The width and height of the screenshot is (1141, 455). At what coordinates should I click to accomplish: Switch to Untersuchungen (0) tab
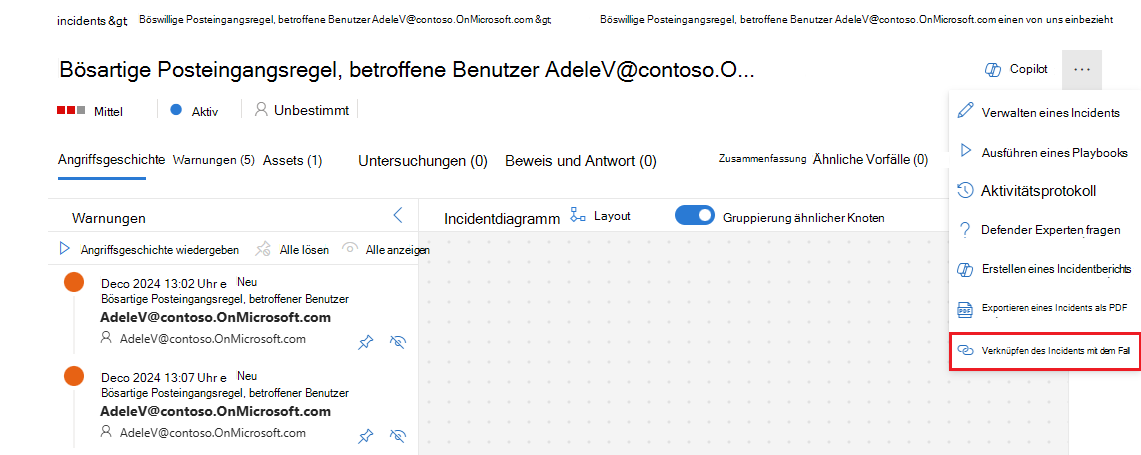(x=423, y=161)
